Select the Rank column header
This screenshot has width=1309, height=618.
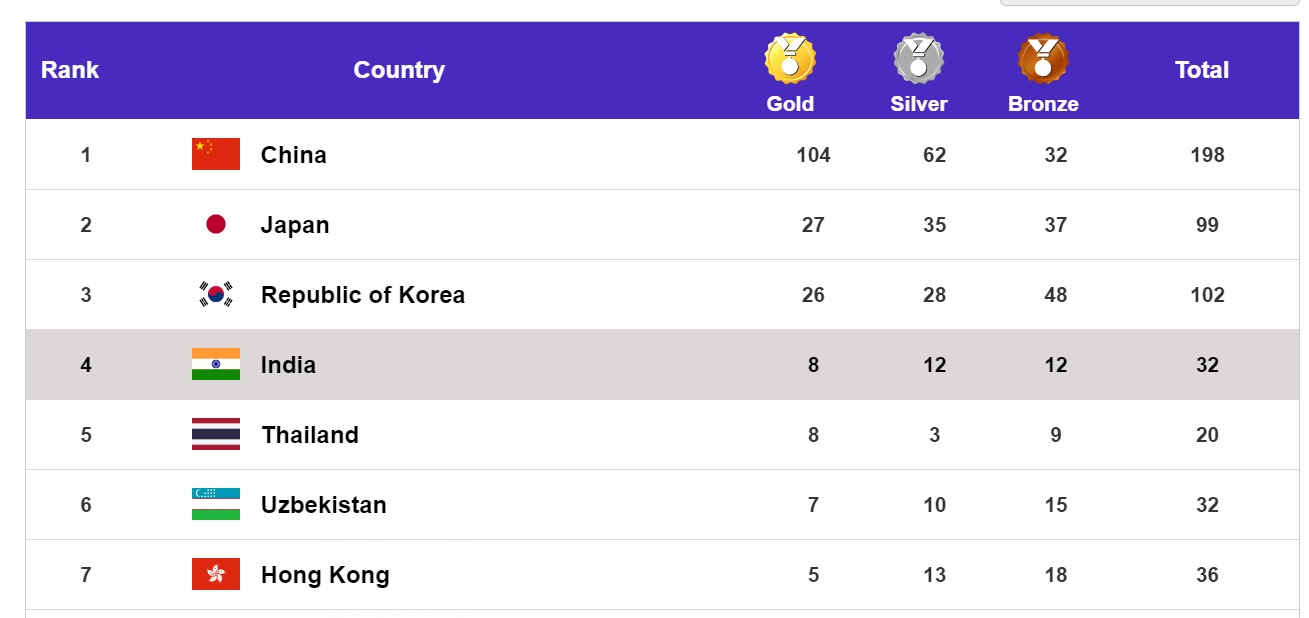pos(70,70)
